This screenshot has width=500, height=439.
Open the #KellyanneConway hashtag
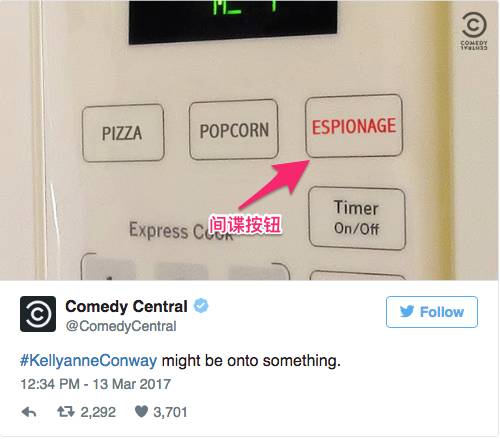[88, 361]
